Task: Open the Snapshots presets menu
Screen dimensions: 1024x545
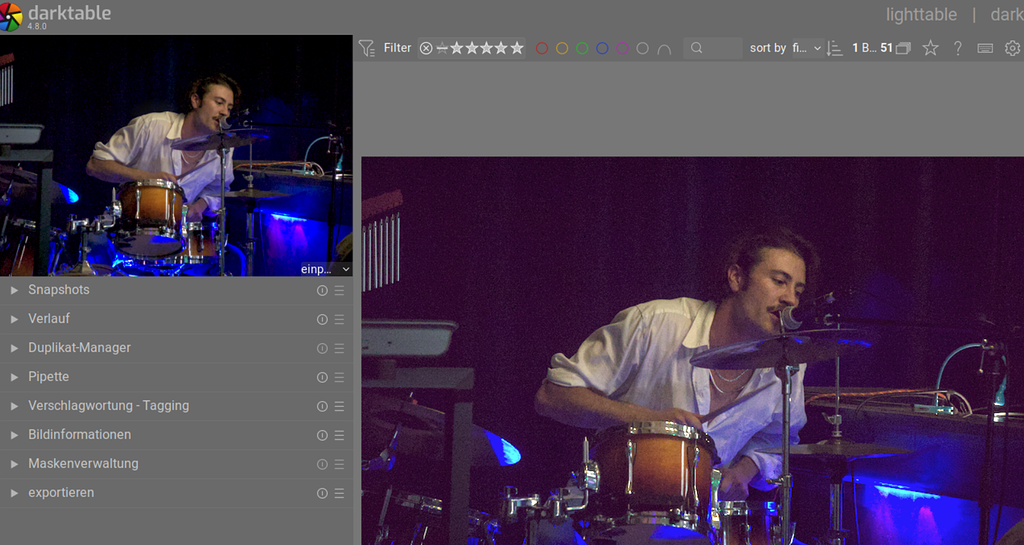Action: (x=340, y=290)
